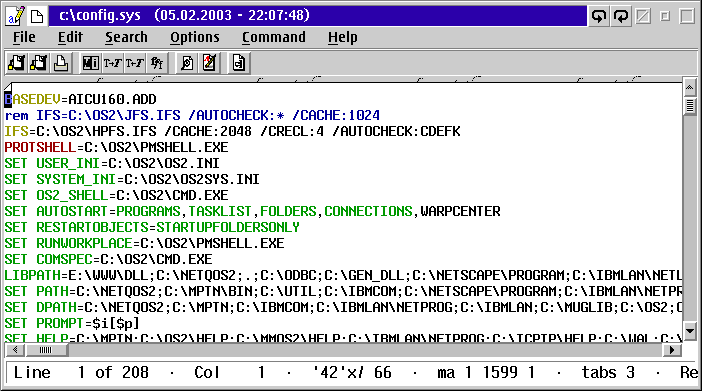Click the SET USER_INI line
The width and height of the screenshot is (702, 391).
[x=112, y=163]
